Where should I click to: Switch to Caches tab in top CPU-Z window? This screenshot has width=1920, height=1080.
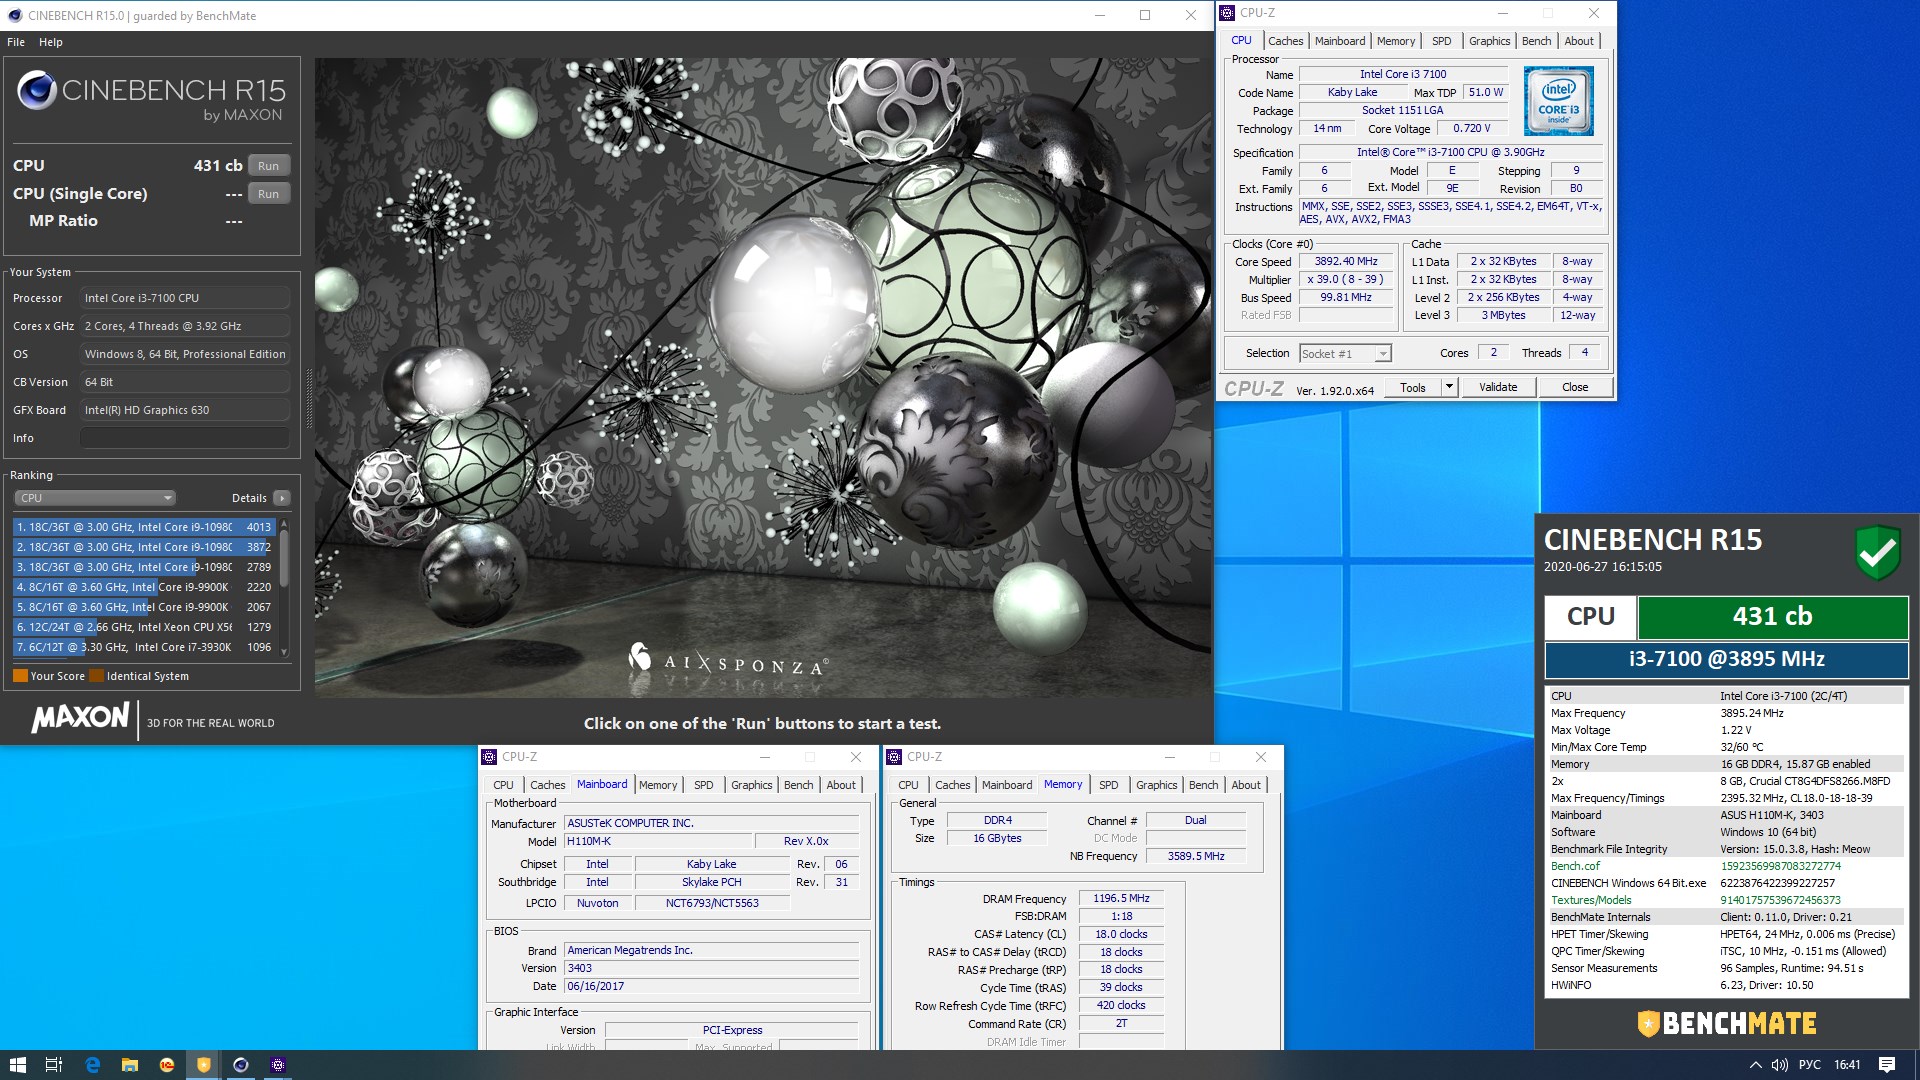click(1285, 41)
